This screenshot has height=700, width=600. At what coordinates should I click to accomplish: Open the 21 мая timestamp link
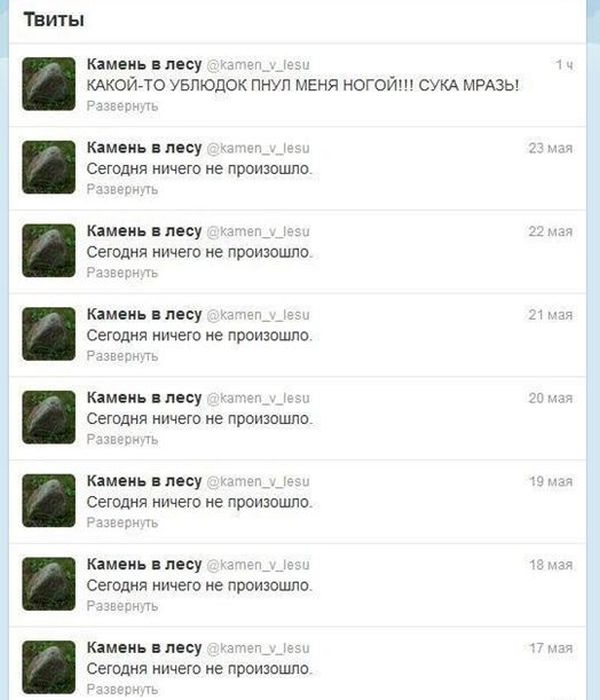[550, 315]
